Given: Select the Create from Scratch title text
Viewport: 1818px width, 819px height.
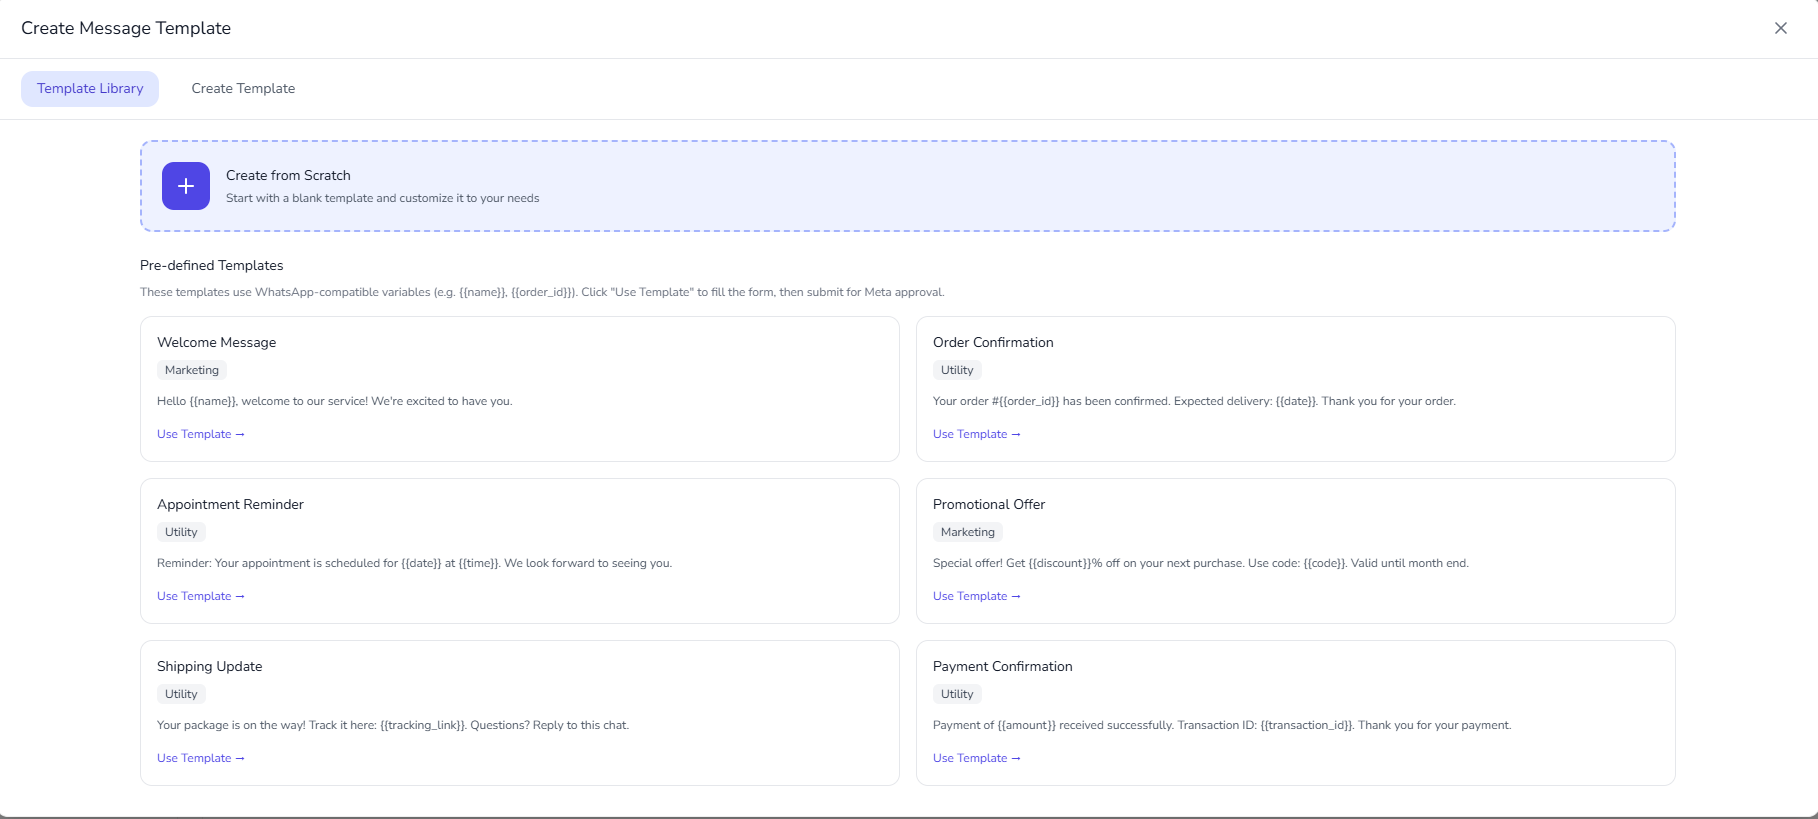Looking at the screenshot, I should tap(288, 175).
